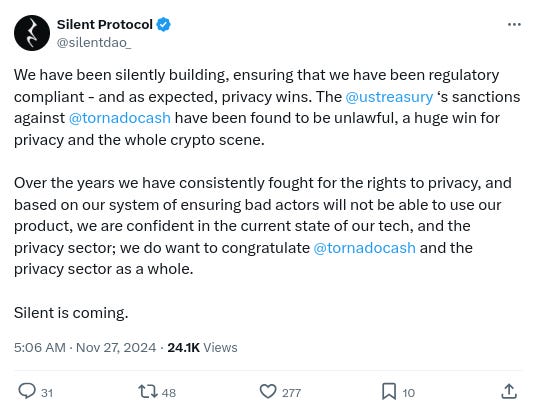Image resolution: width=534 pixels, height=409 pixels.
Task: Click the 31 replies count
Action: pos(47,393)
